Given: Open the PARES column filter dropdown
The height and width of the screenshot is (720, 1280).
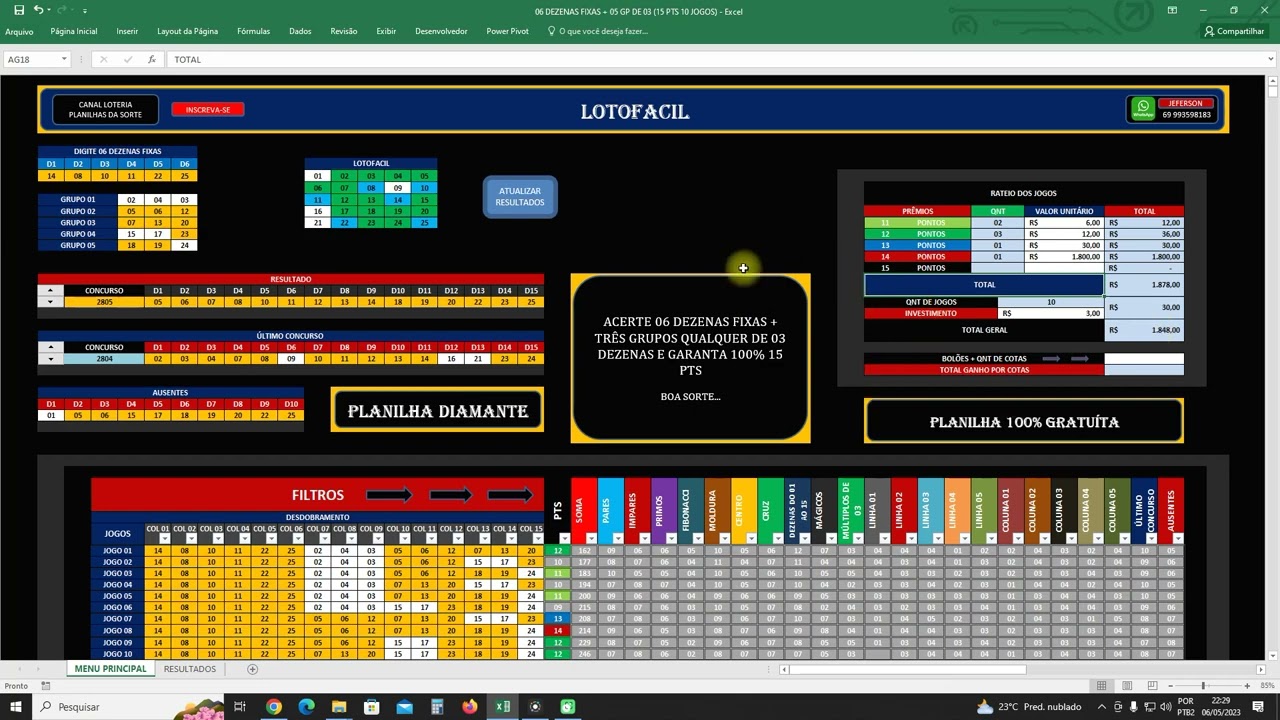Looking at the screenshot, I should 617,539.
